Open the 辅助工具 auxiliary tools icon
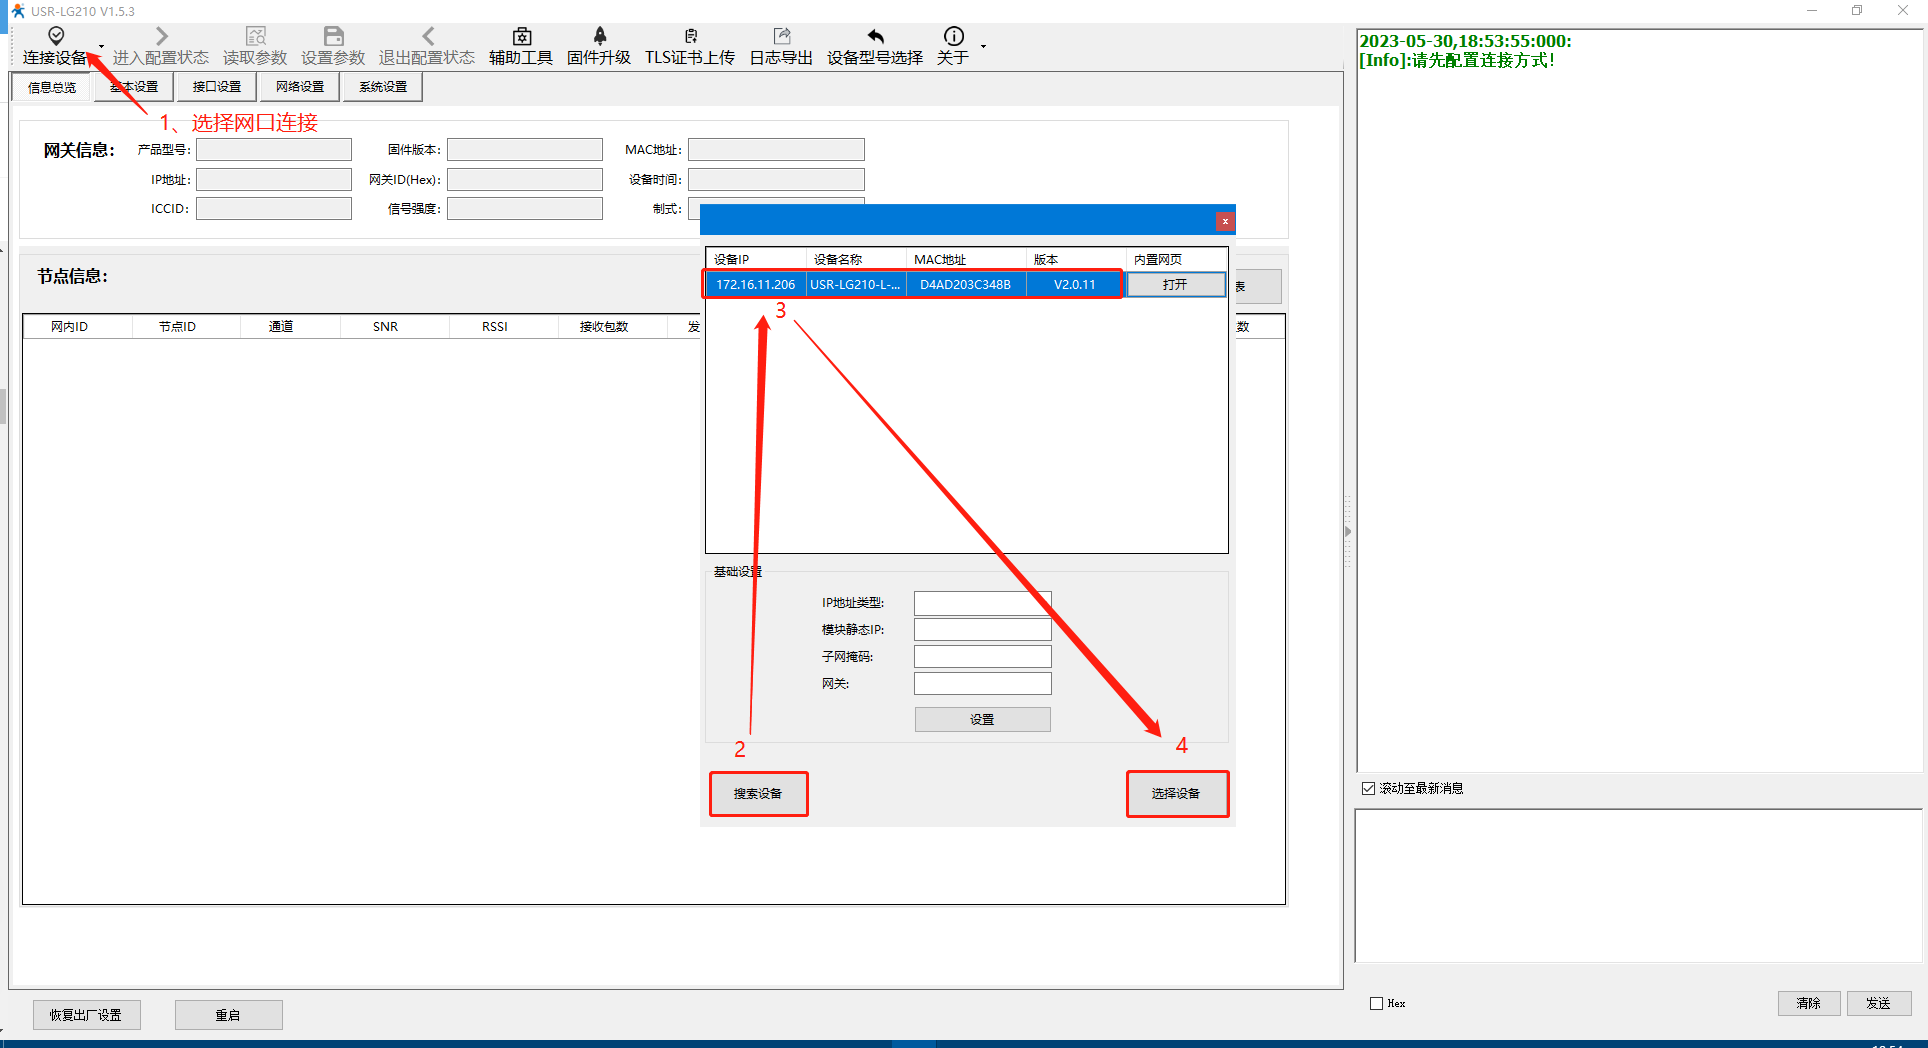The width and height of the screenshot is (1928, 1048). click(521, 36)
